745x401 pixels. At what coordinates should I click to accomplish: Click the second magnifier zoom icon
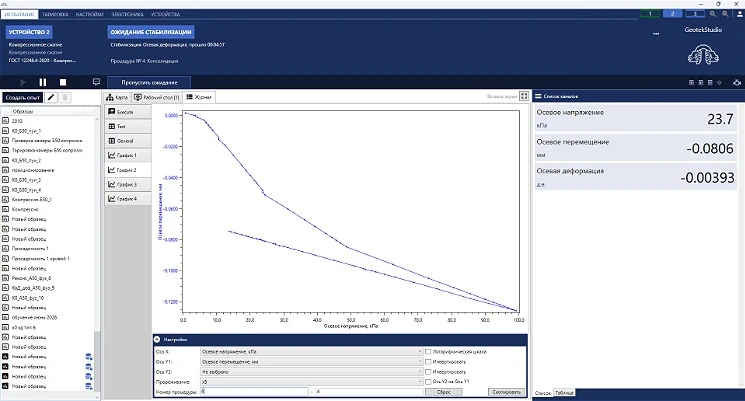tap(725, 14)
